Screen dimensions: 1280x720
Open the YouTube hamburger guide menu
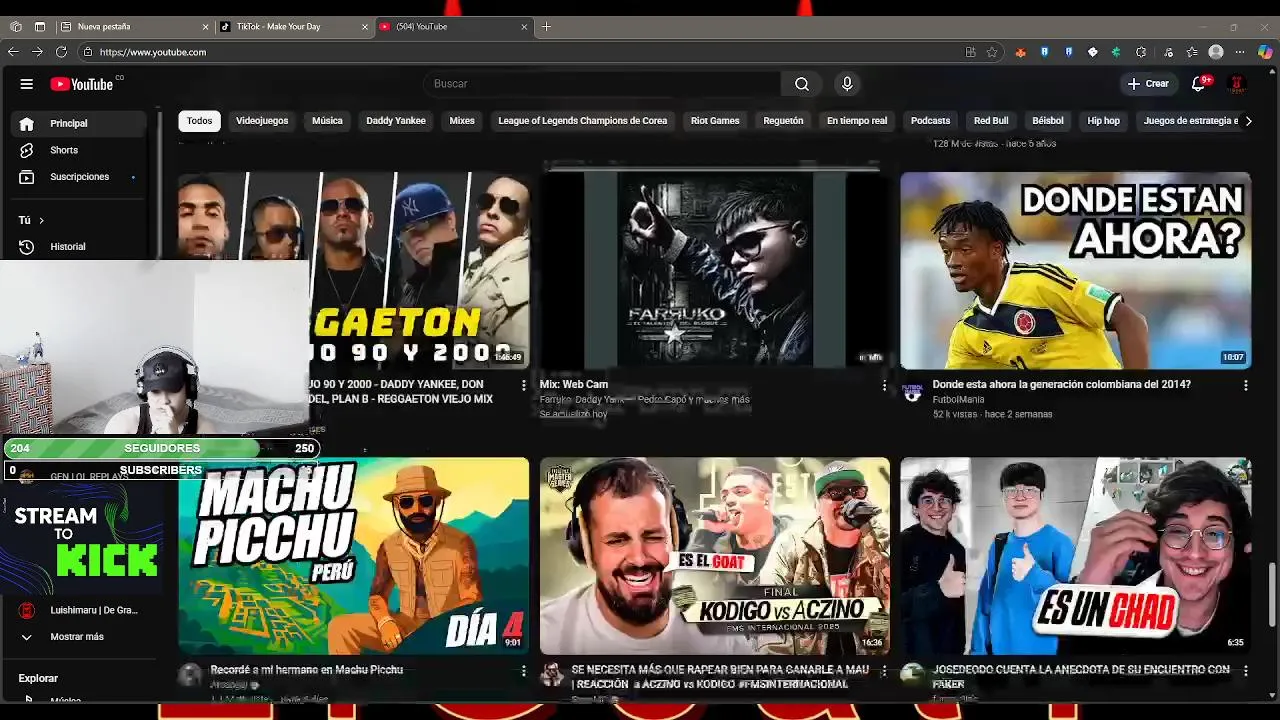click(x=27, y=84)
